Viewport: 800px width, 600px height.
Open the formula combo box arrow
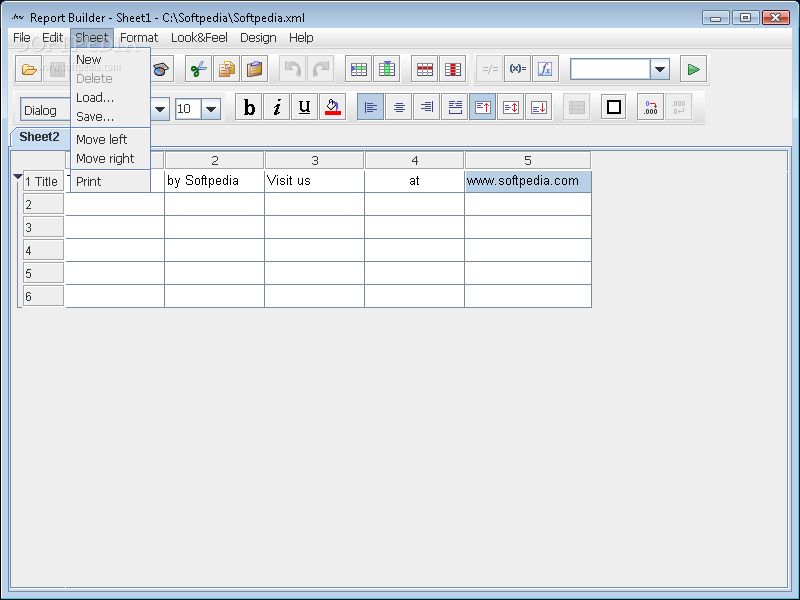[x=660, y=69]
